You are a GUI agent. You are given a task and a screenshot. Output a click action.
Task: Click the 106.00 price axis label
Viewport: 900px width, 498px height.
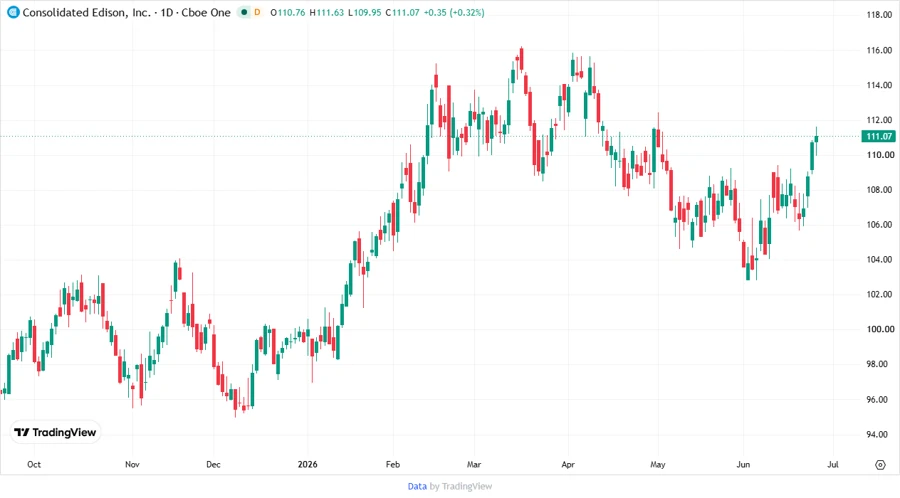[879, 225]
